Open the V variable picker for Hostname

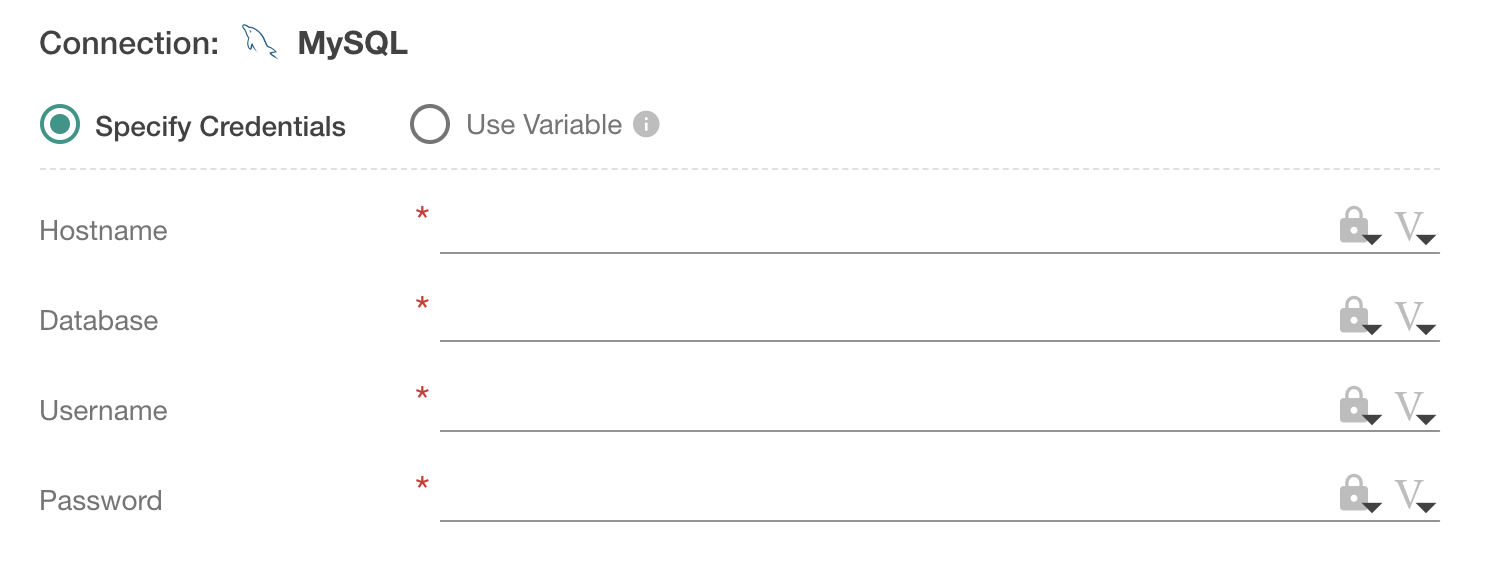pos(1414,228)
